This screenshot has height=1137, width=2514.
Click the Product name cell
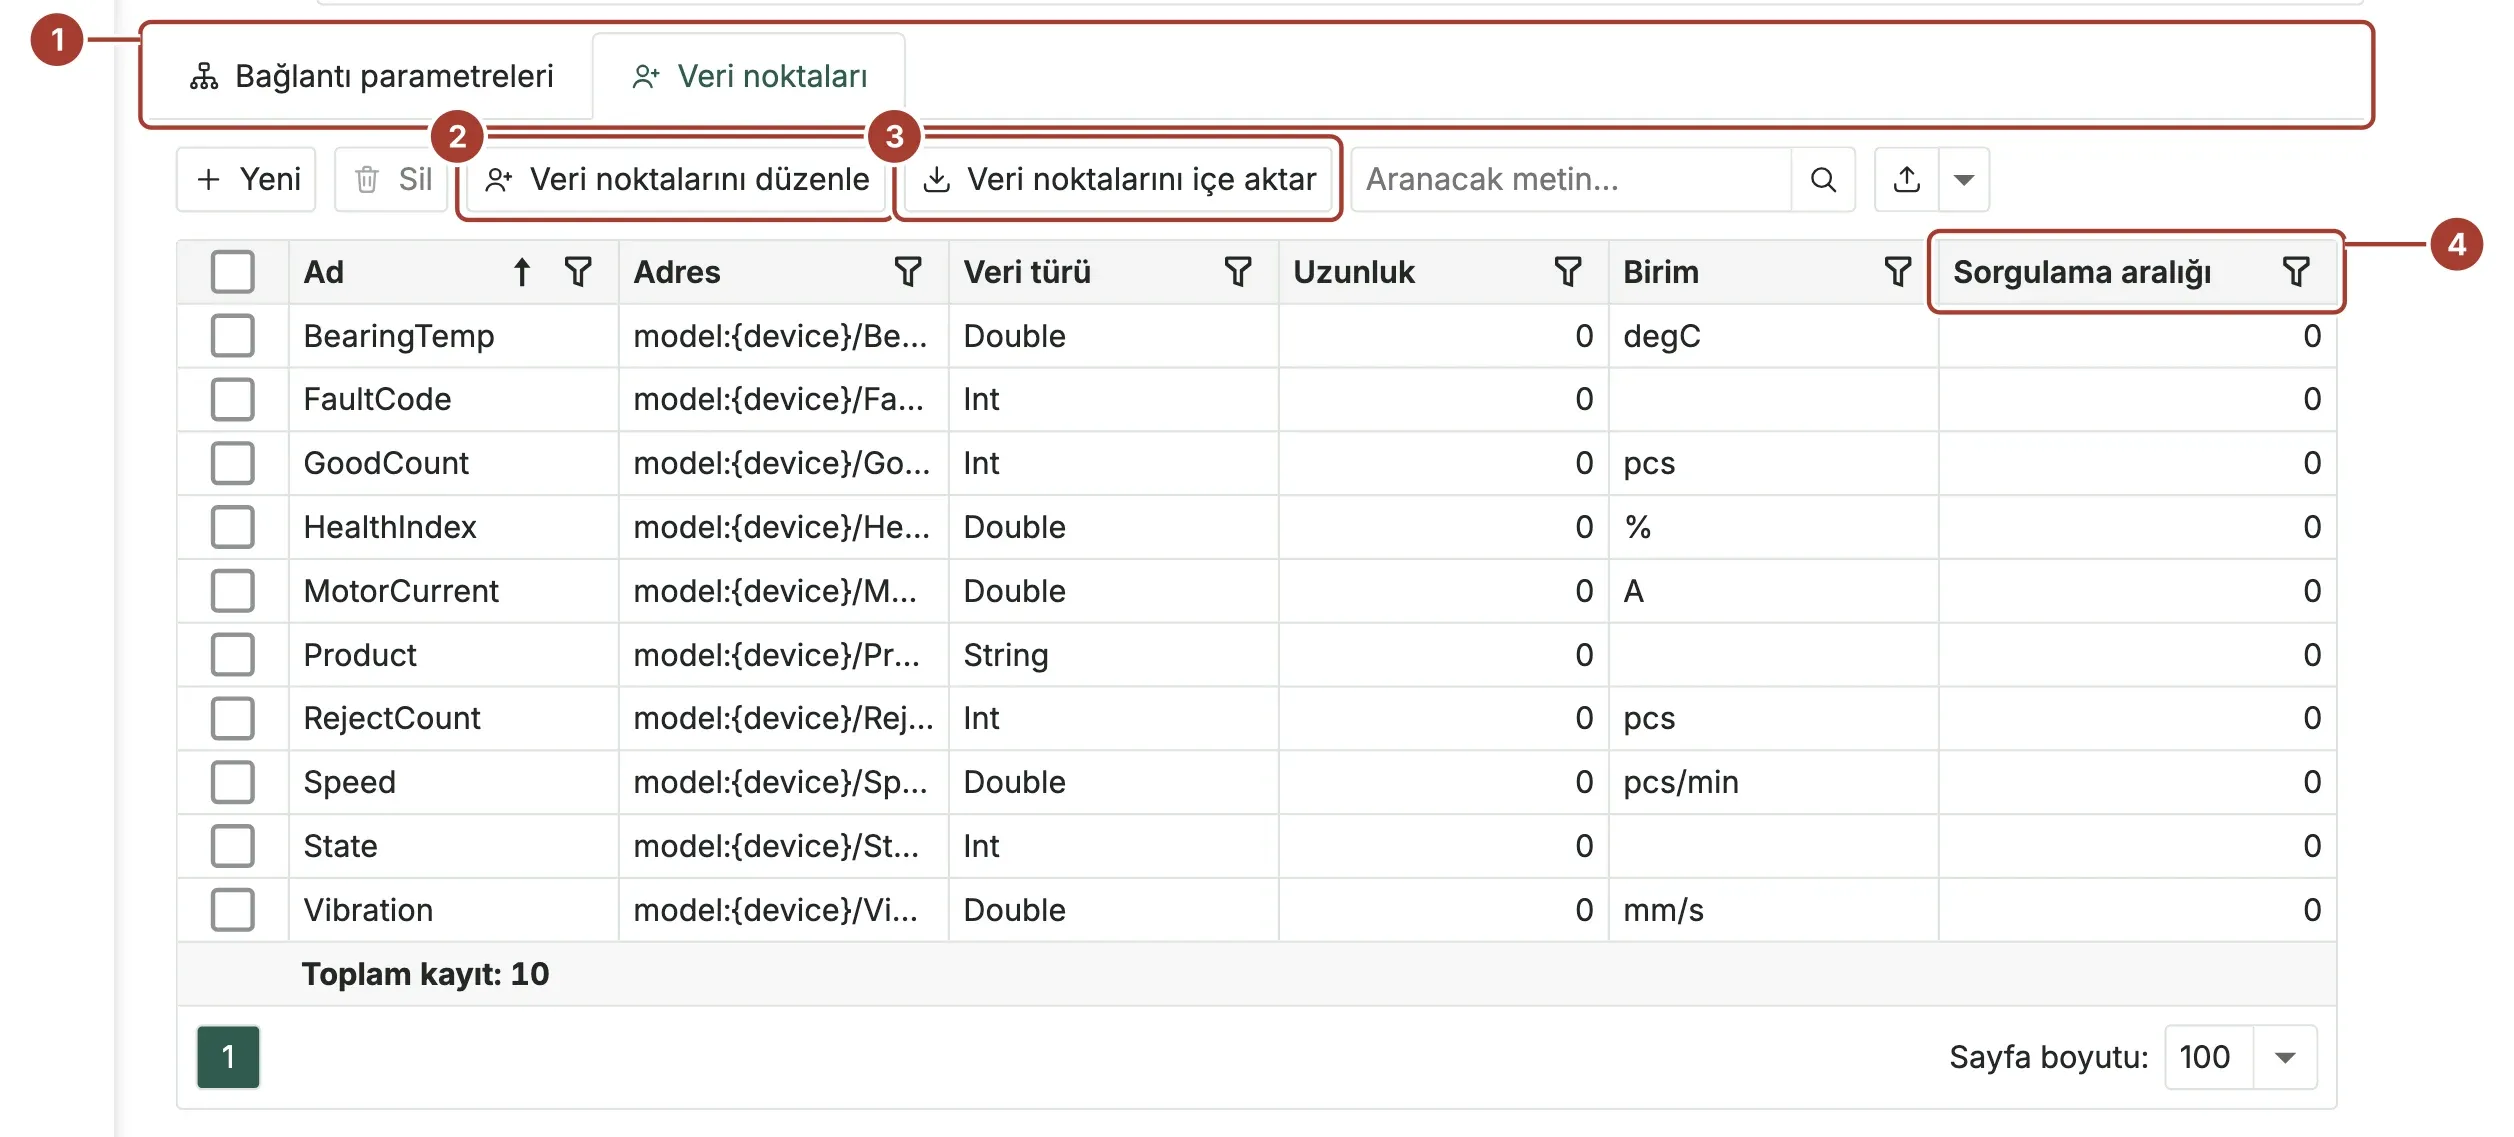[x=453, y=655]
